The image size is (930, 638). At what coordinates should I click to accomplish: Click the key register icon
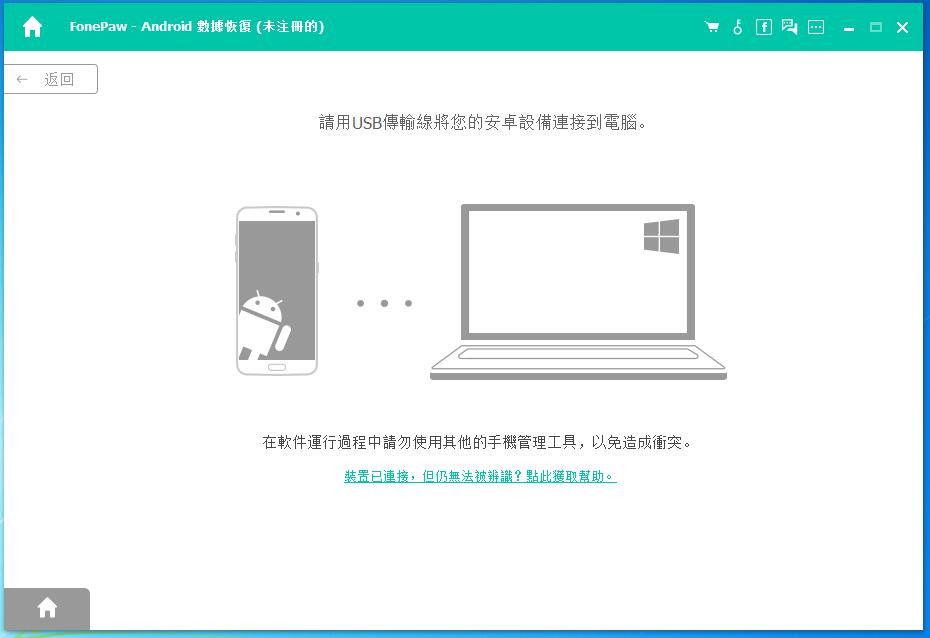click(x=737, y=27)
